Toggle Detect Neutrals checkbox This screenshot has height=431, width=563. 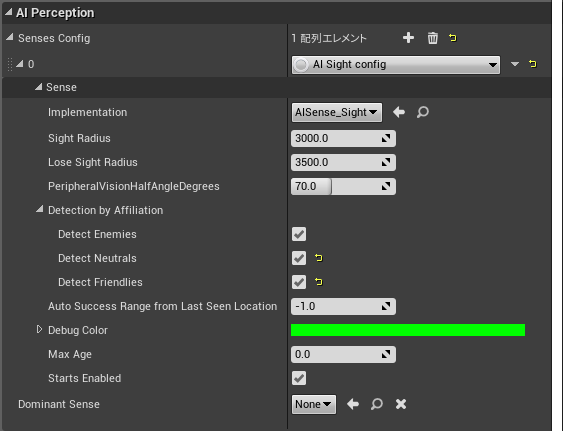299,258
